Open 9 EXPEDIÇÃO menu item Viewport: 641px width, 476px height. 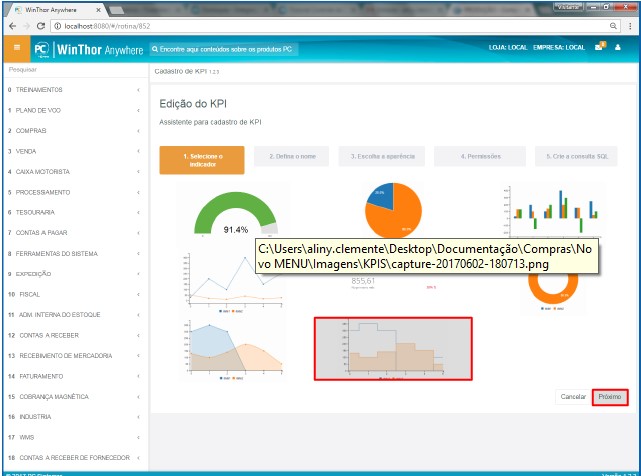(x=75, y=274)
